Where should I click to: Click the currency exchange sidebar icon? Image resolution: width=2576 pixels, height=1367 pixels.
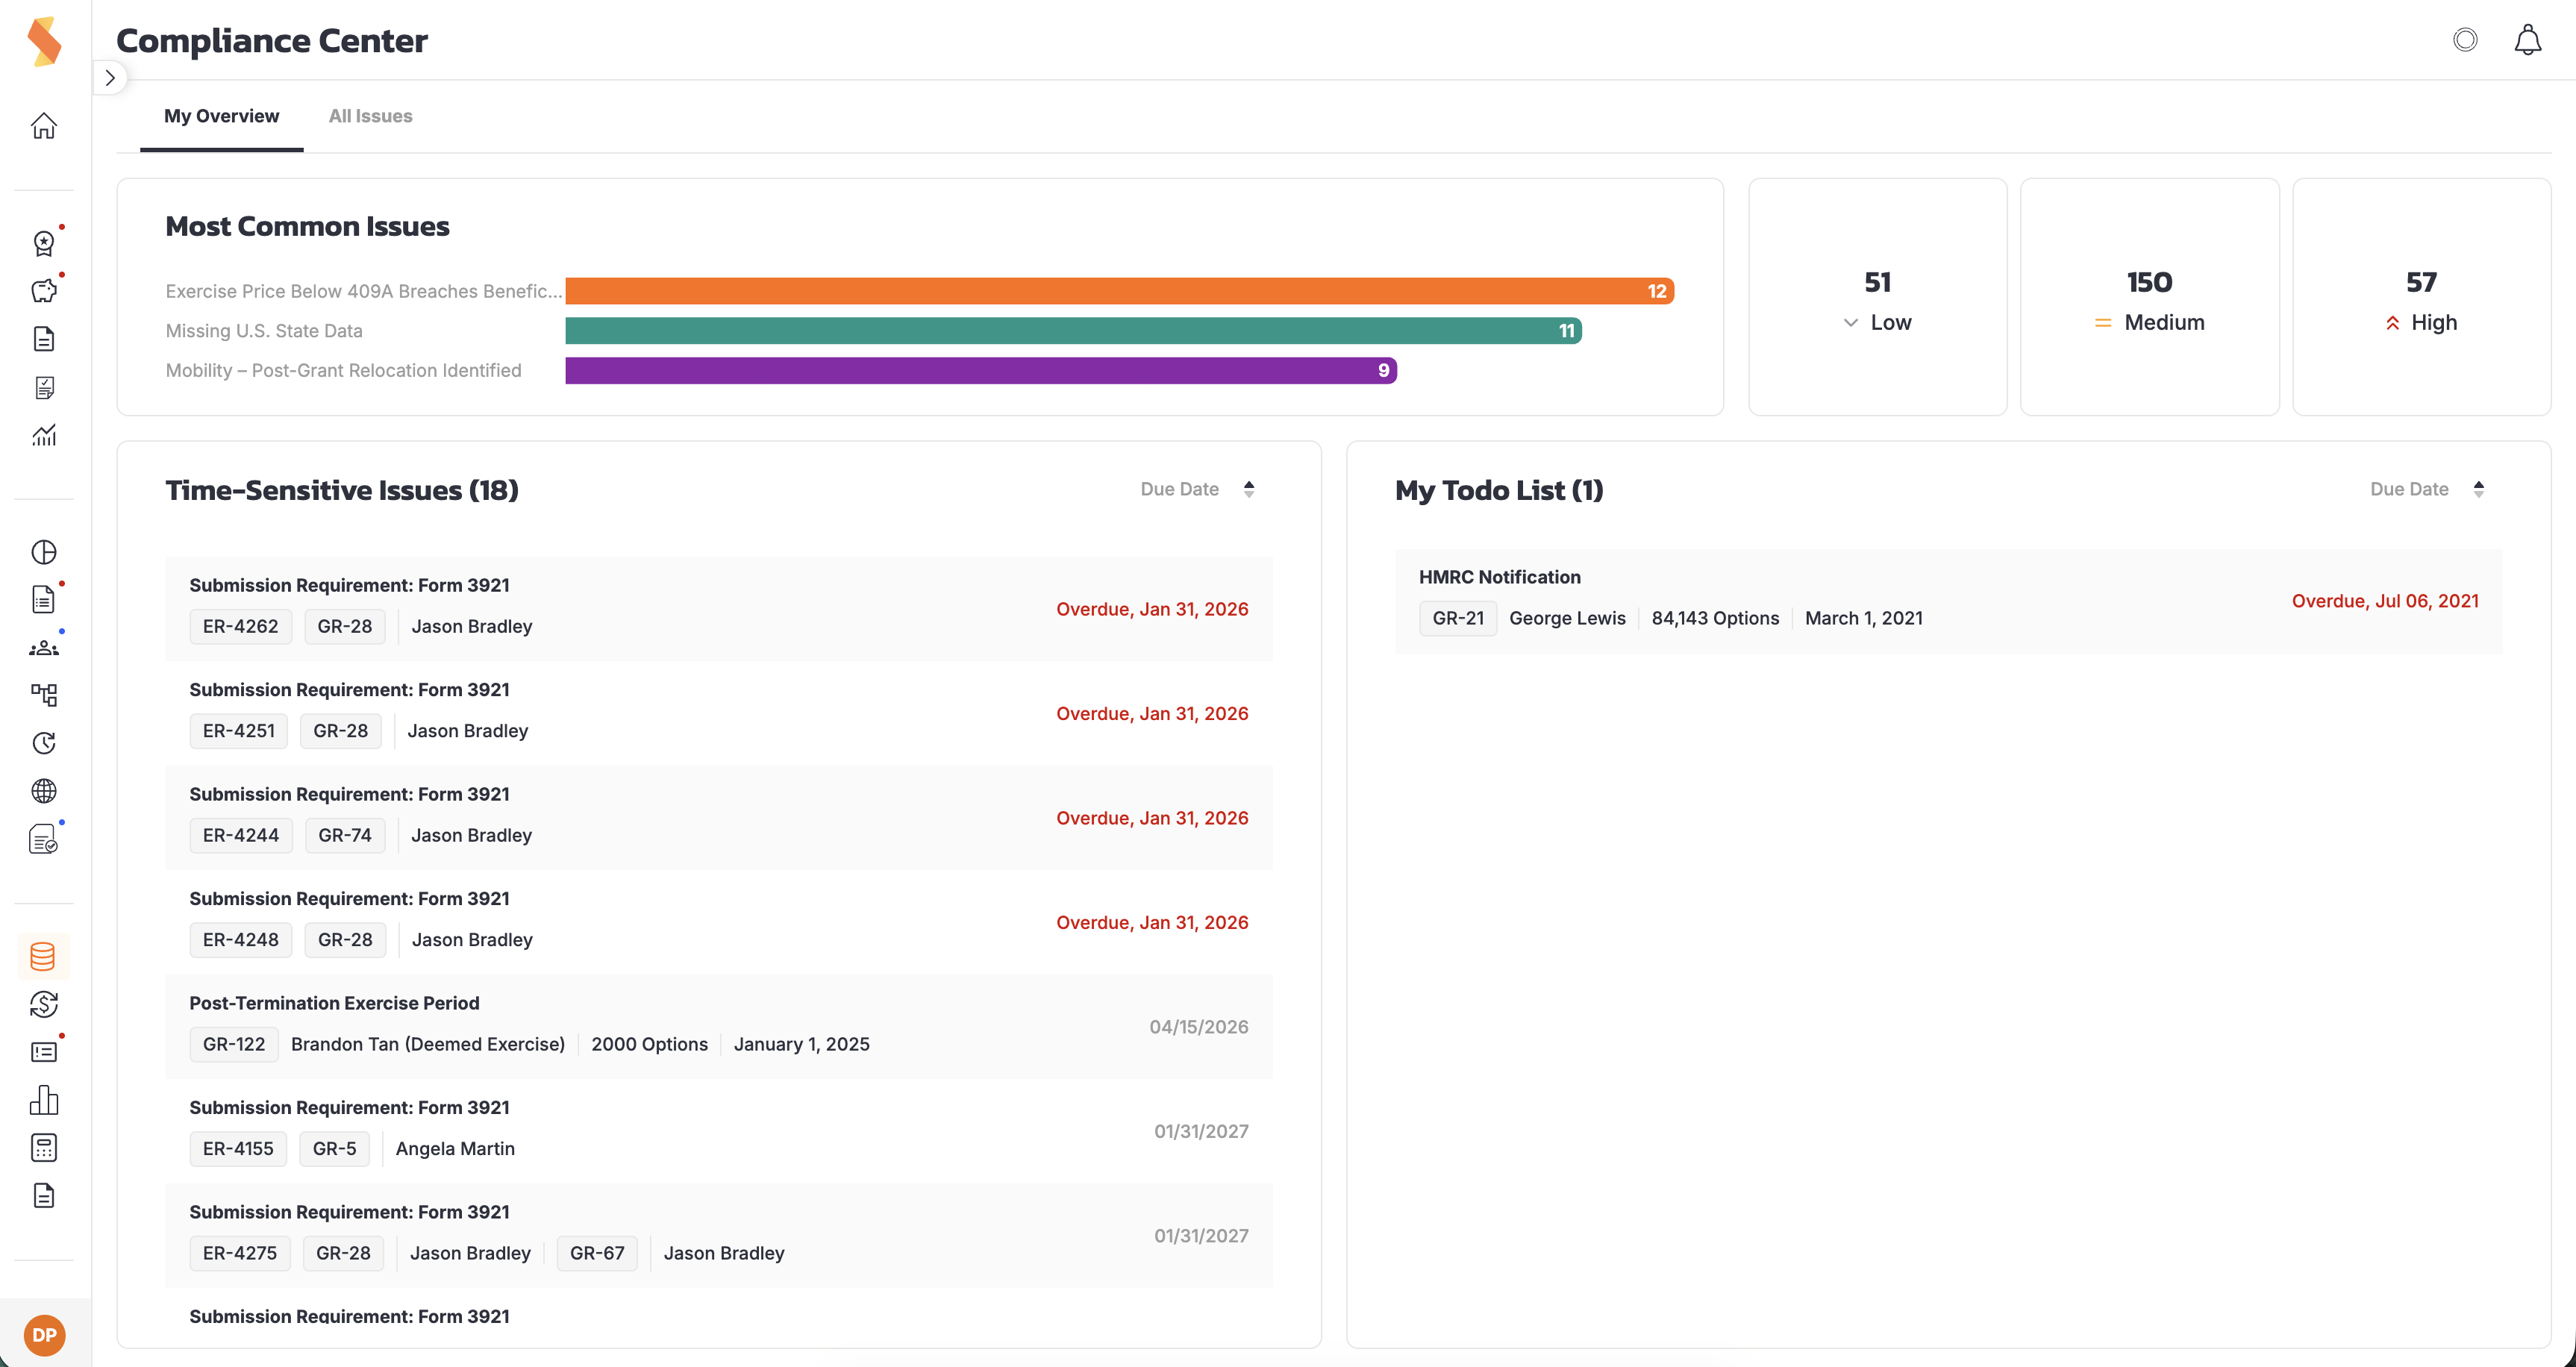[44, 1004]
